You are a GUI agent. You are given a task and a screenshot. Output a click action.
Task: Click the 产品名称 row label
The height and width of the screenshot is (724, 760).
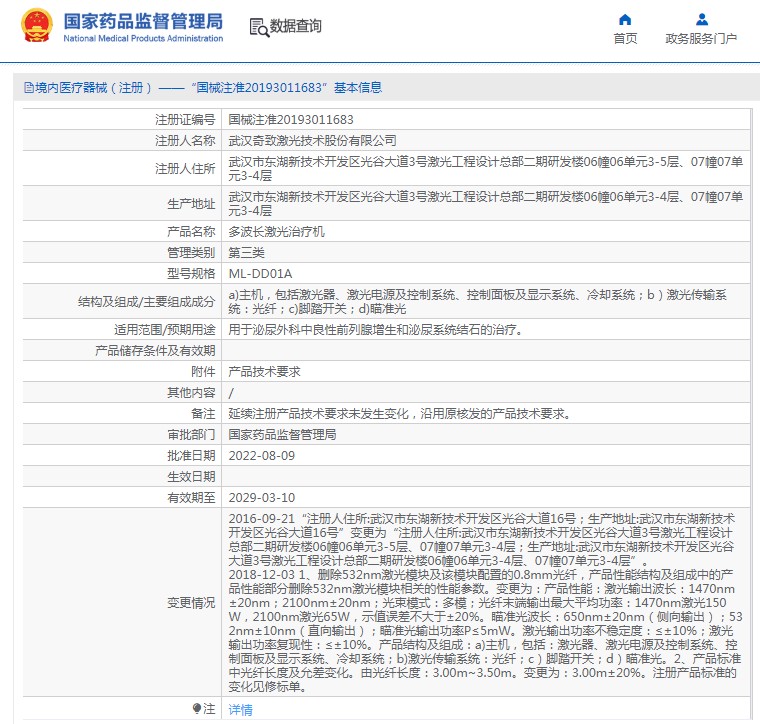pos(190,232)
